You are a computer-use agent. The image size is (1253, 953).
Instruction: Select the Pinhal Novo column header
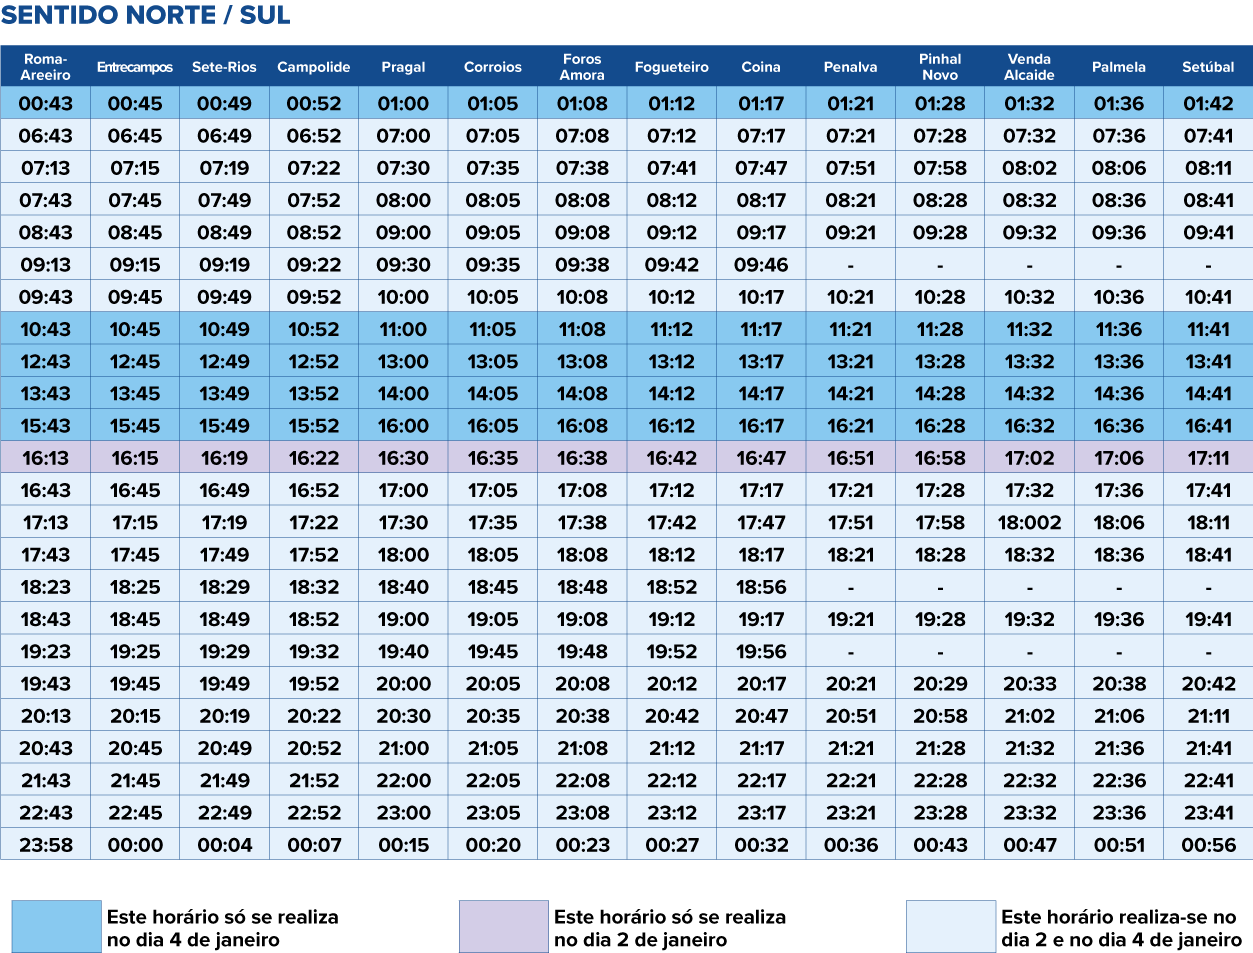tap(940, 67)
